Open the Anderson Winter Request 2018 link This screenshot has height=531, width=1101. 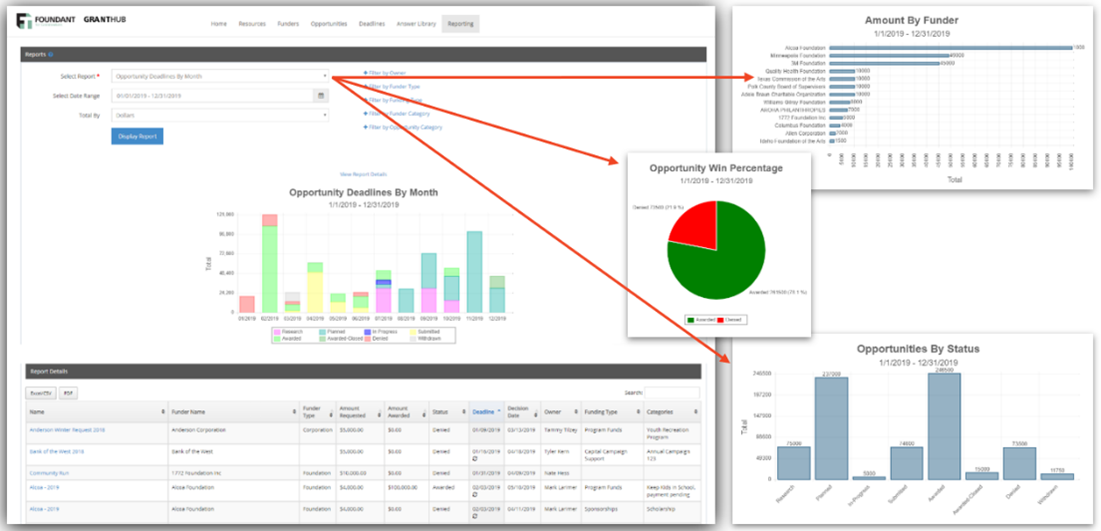tap(67, 429)
